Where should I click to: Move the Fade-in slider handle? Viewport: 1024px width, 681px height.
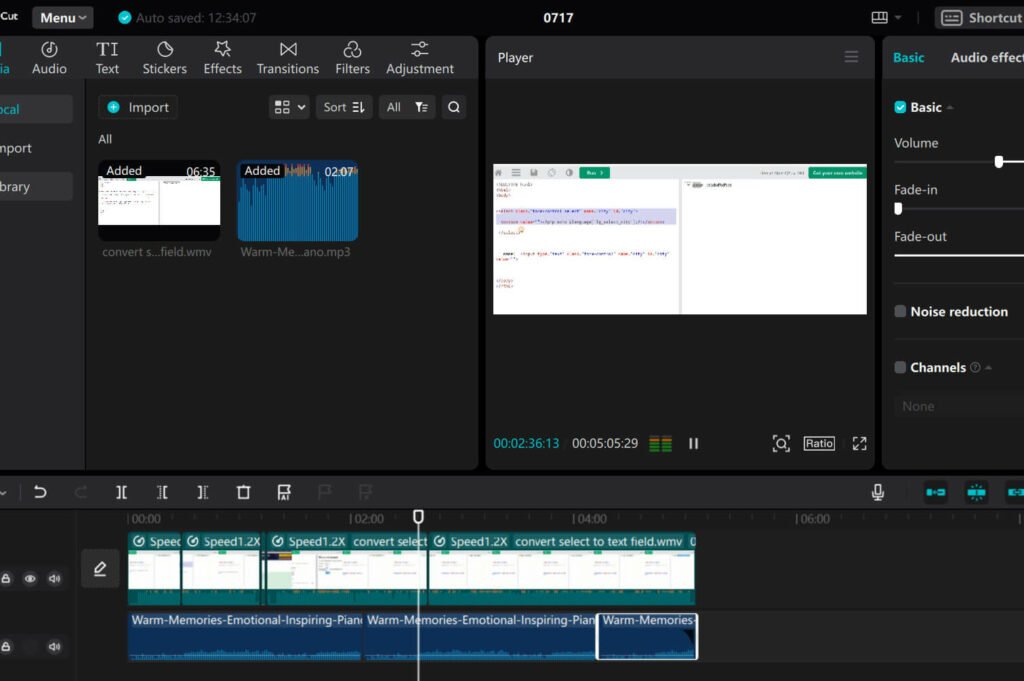click(x=897, y=209)
